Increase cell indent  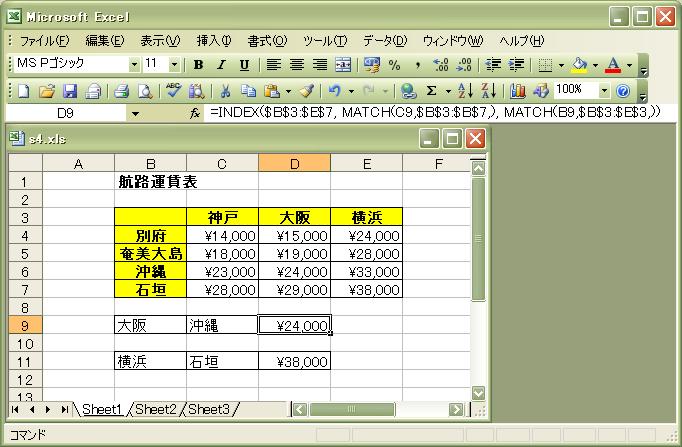tap(516, 65)
